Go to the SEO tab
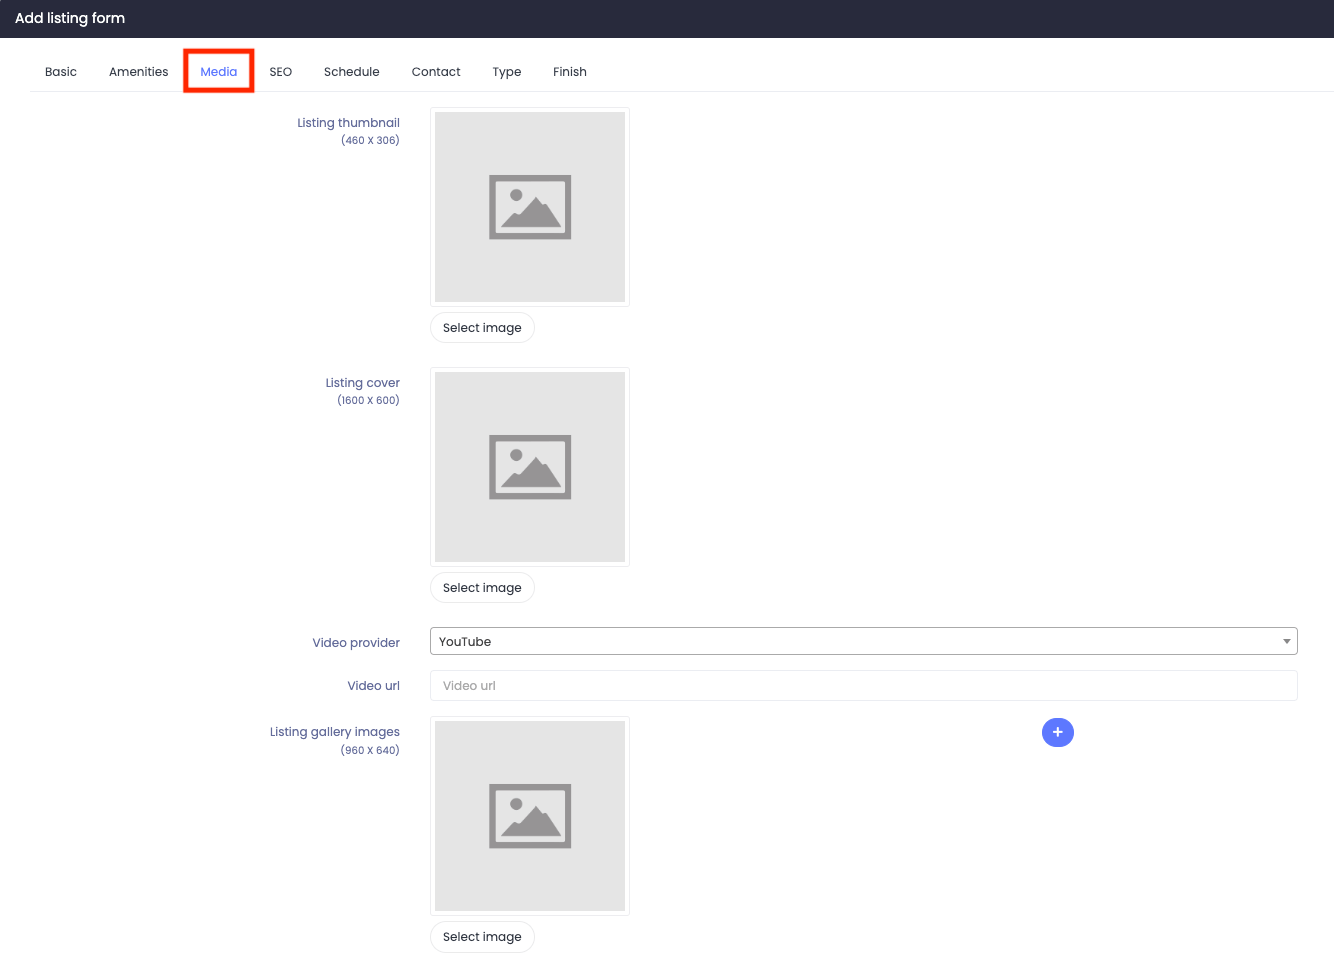 click(281, 72)
